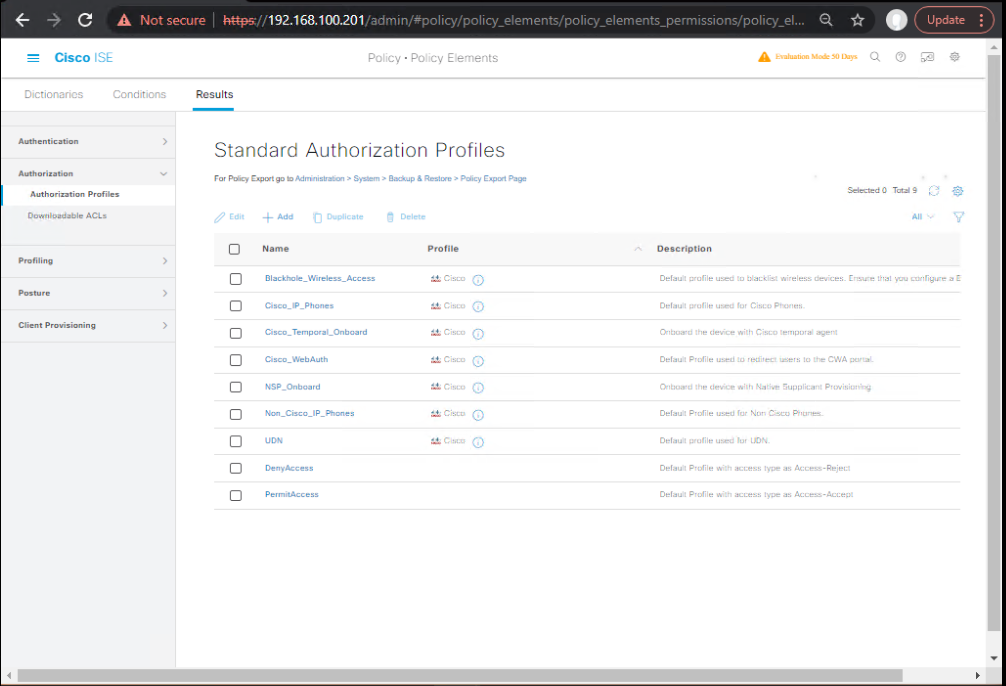1006x686 pixels.
Task: Click the browser Update button
Action: (946, 20)
